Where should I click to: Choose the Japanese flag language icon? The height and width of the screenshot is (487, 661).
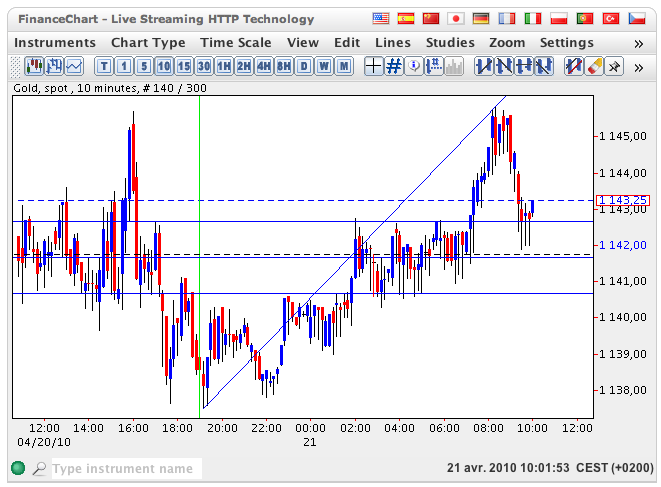(x=457, y=19)
